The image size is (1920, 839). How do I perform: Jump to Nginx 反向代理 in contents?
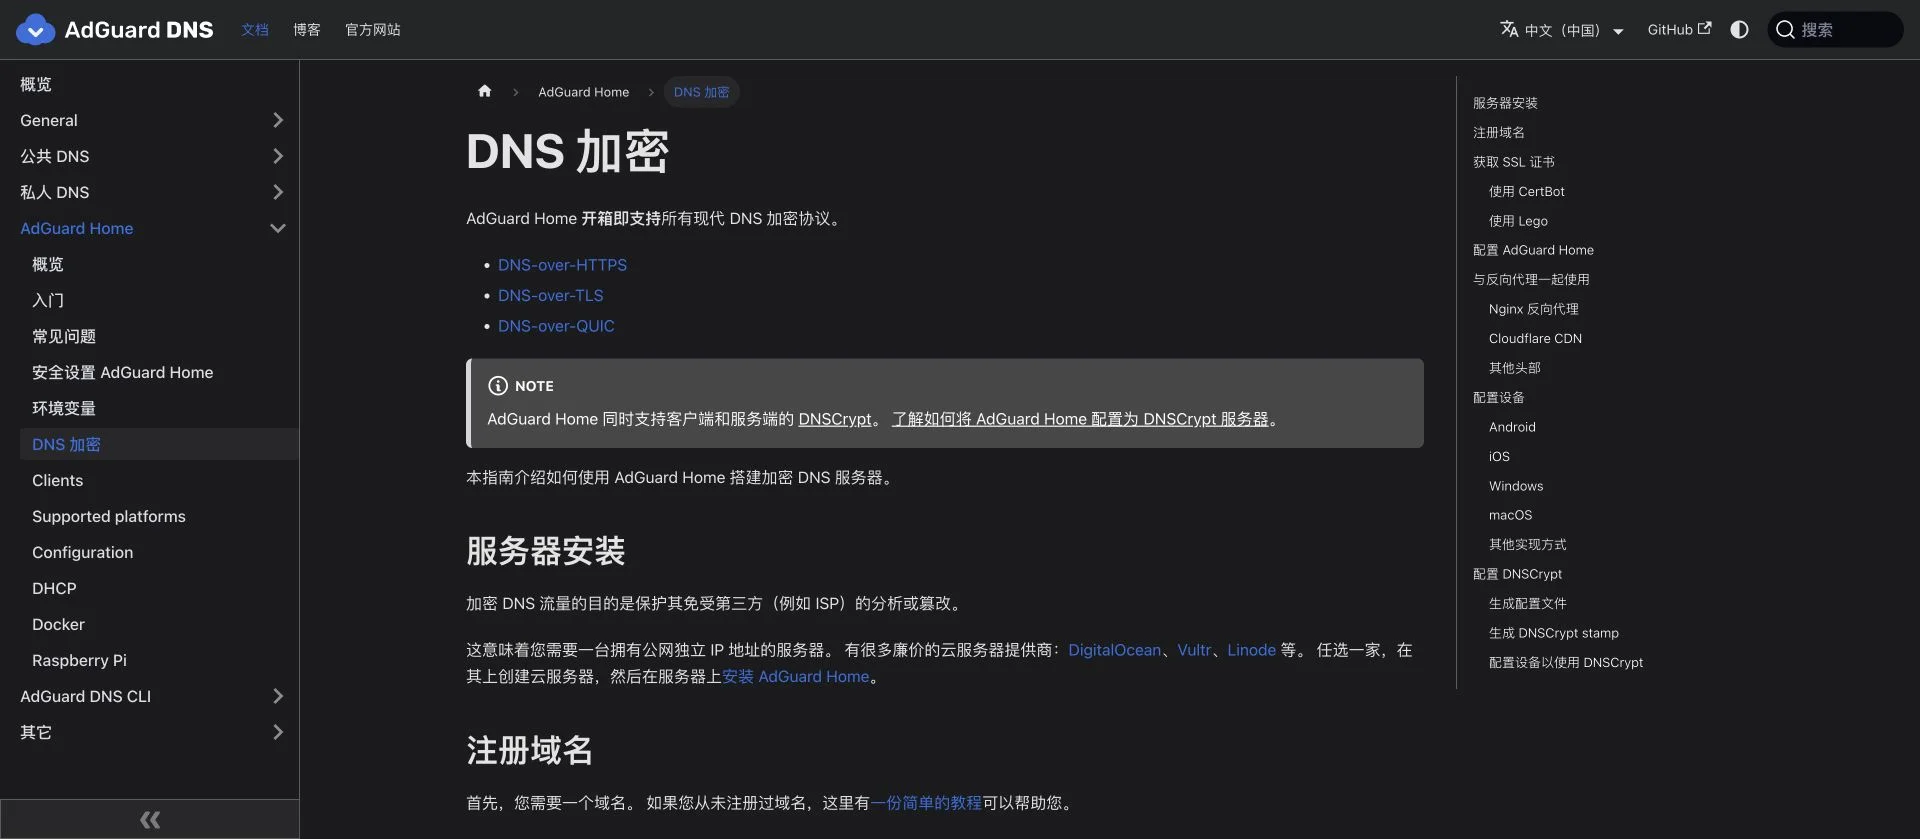coord(1534,309)
